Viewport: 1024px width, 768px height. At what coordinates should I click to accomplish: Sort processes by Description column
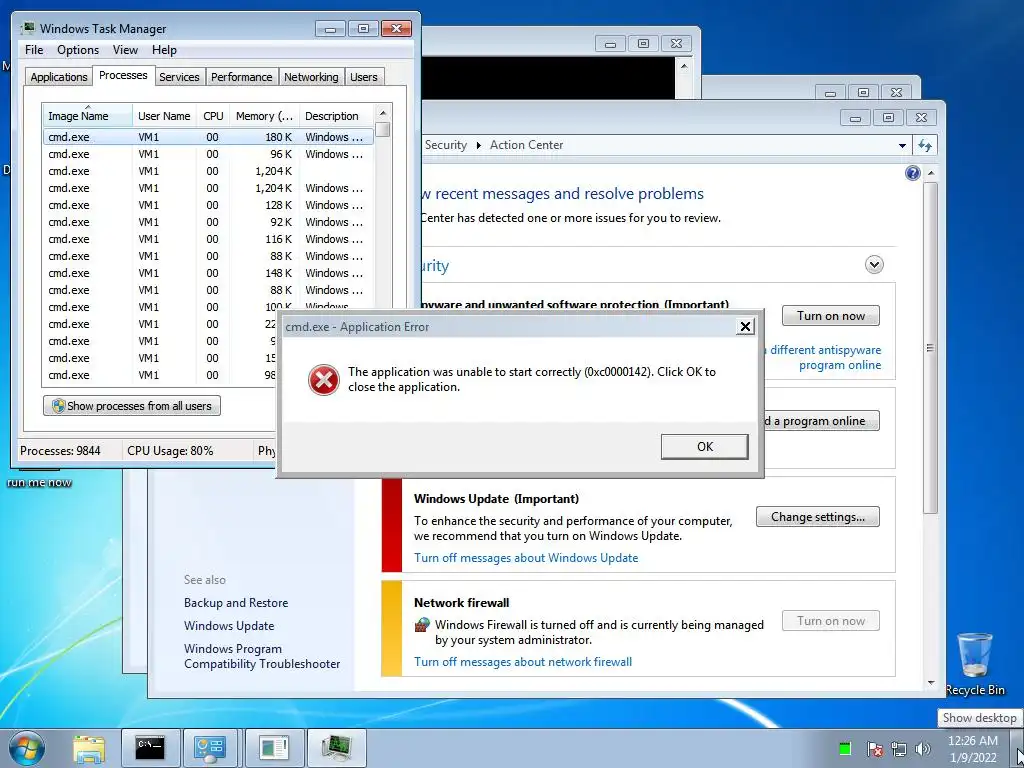tap(337, 116)
